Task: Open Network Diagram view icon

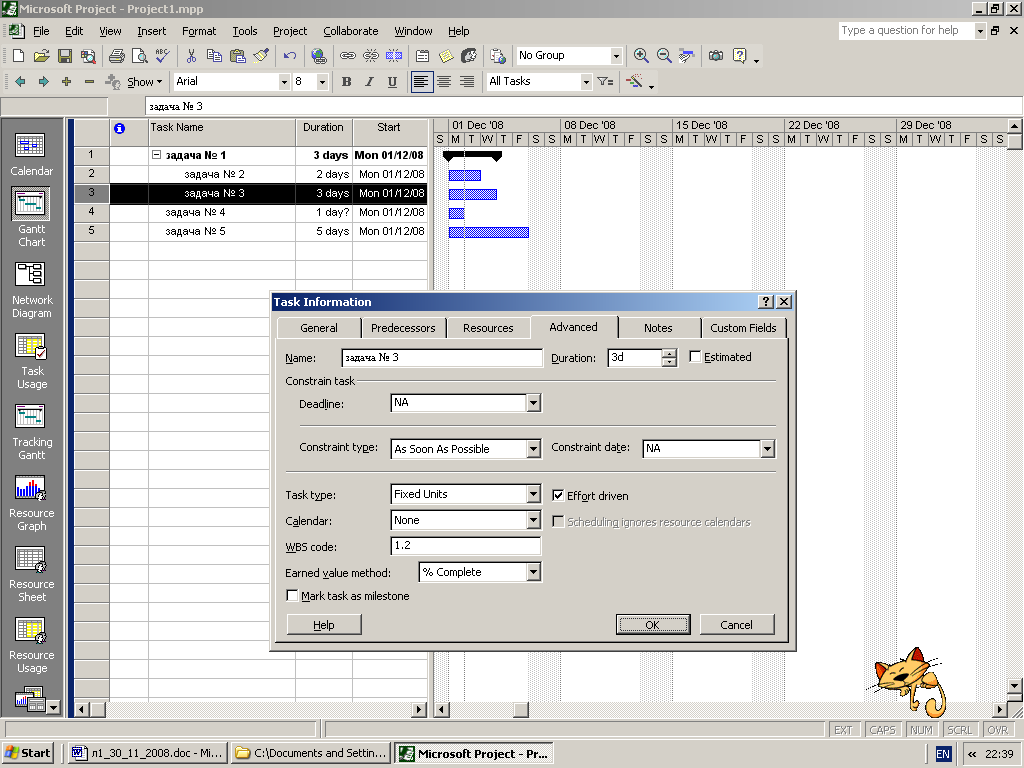Action: click(x=31, y=290)
